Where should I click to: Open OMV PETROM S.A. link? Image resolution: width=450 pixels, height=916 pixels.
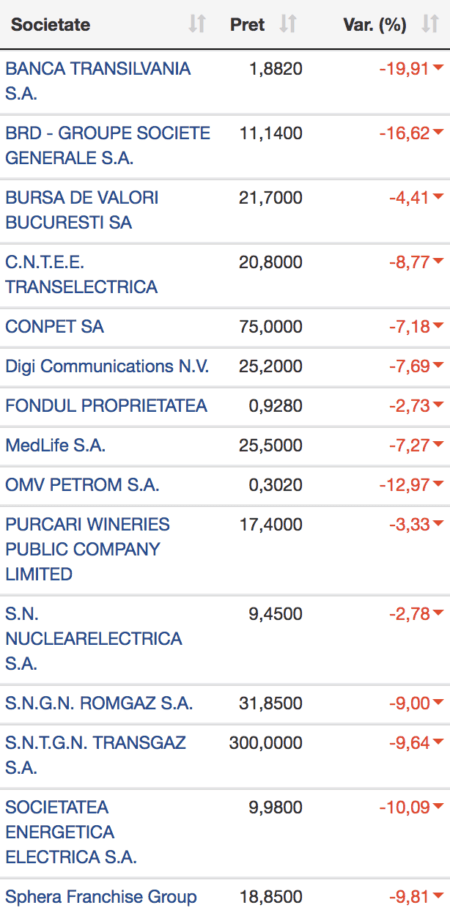[82, 485]
